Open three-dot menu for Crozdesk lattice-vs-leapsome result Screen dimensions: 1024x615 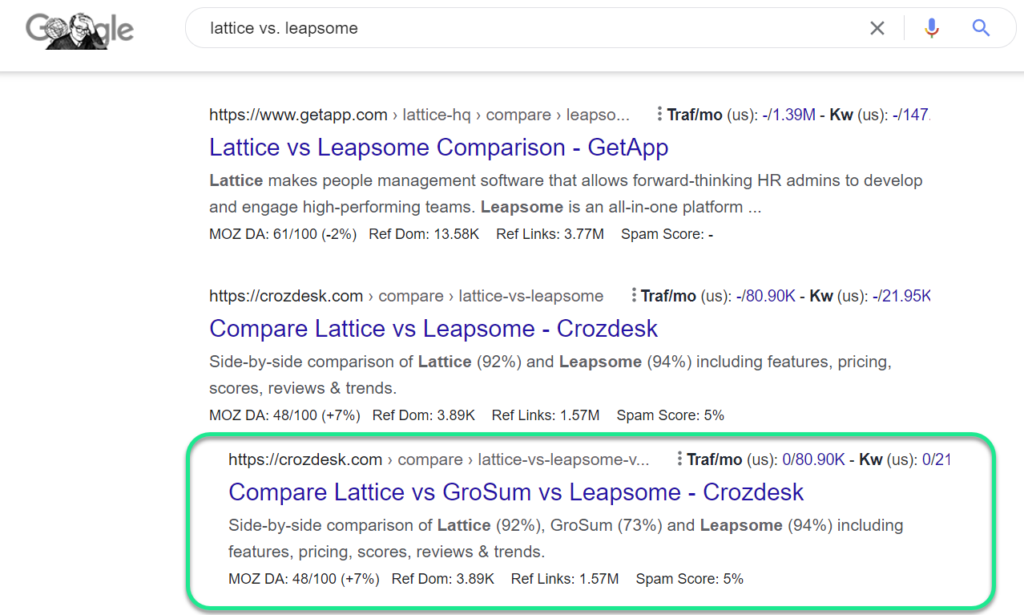point(633,295)
